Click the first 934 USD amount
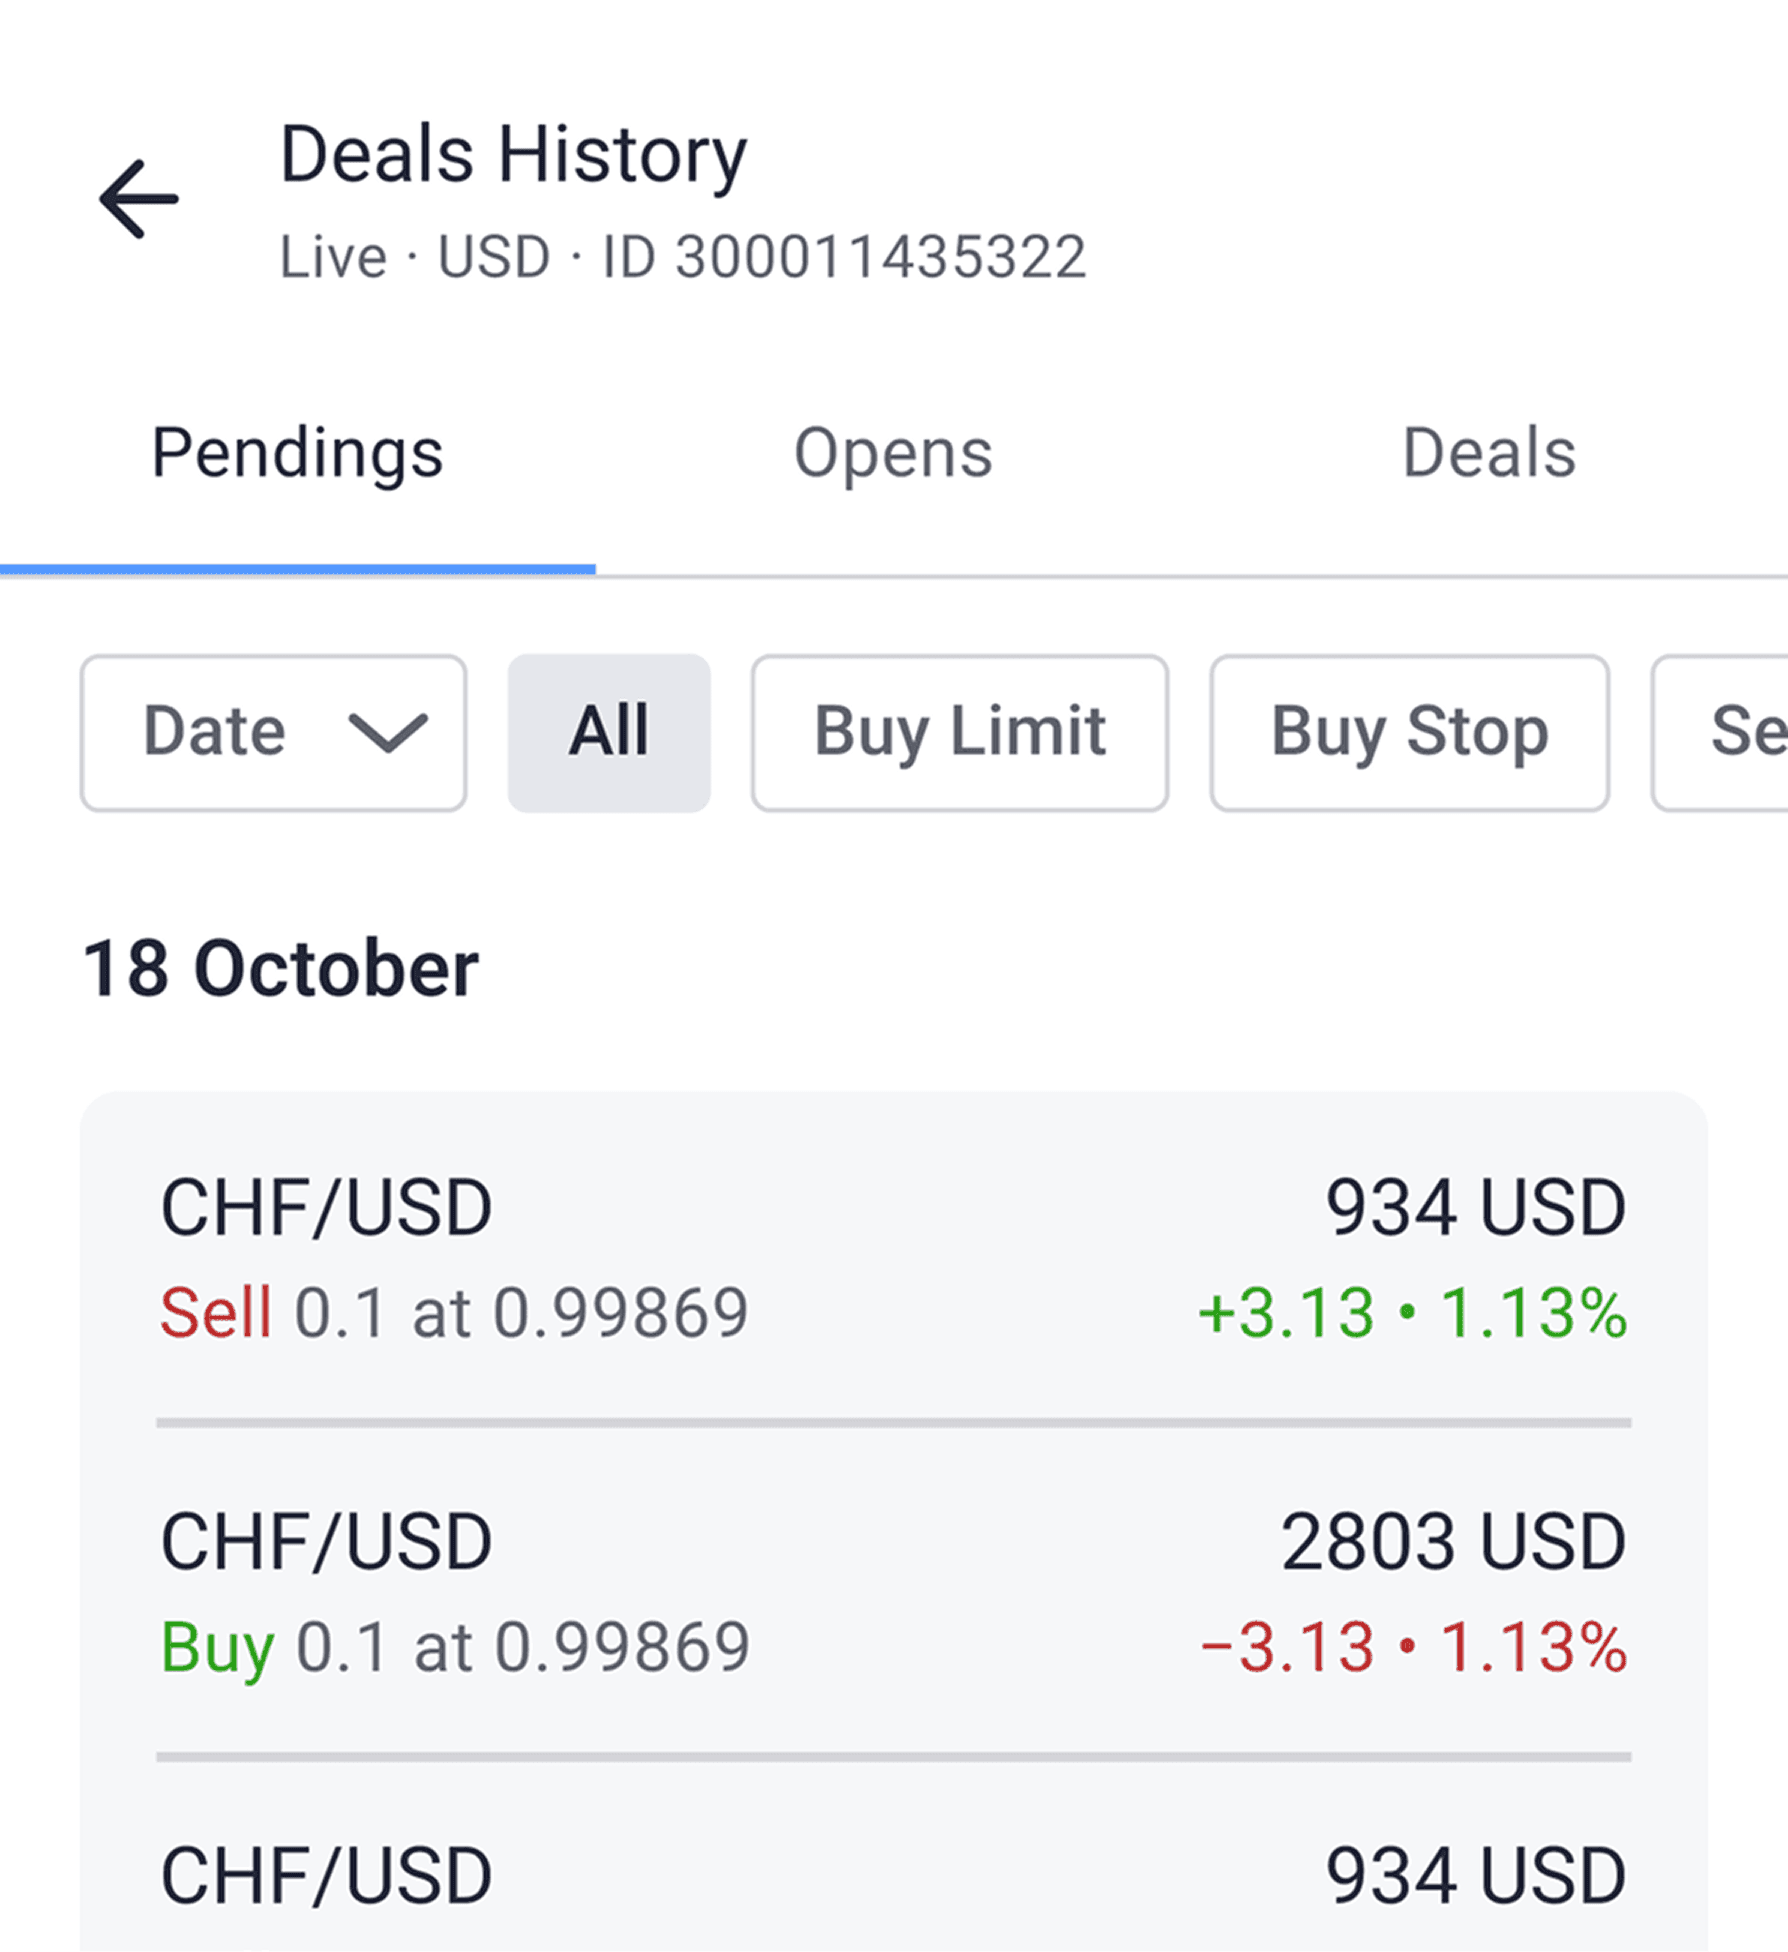This screenshot has height=1952, width=1788. (x=1476, y=1207)
